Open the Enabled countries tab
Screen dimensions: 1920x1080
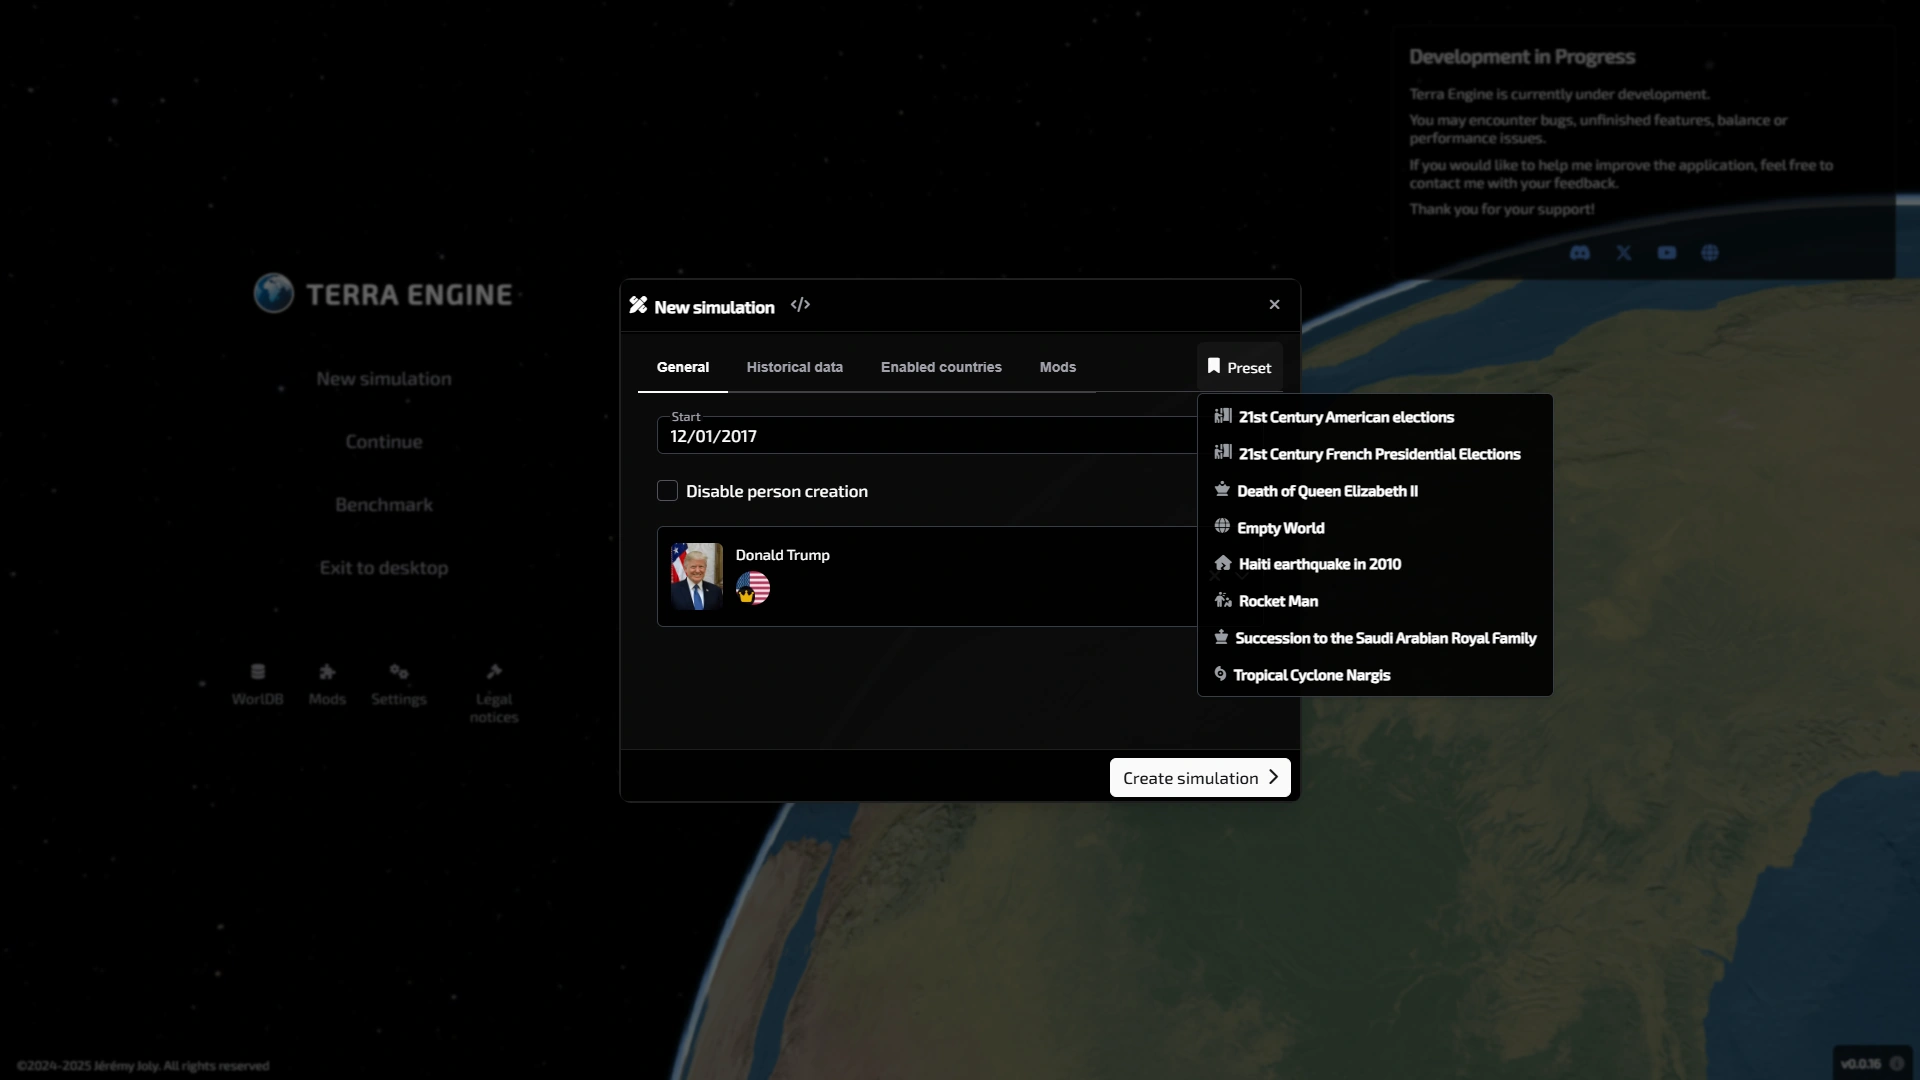tap(941, 367)
